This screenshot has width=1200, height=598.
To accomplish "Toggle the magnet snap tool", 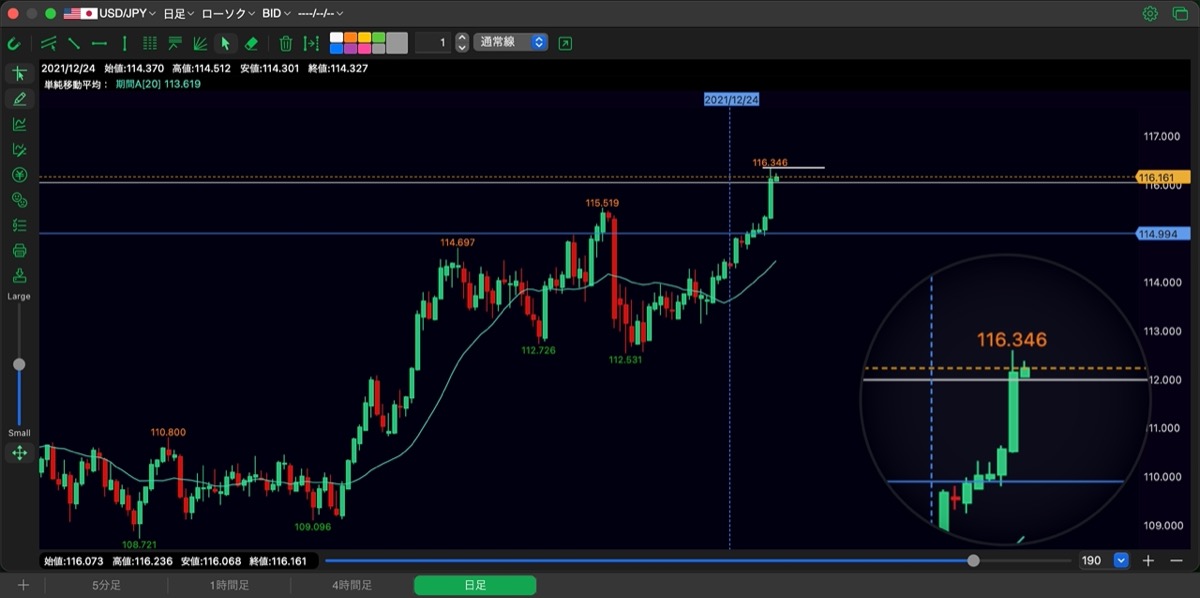I will coord(14,43).
